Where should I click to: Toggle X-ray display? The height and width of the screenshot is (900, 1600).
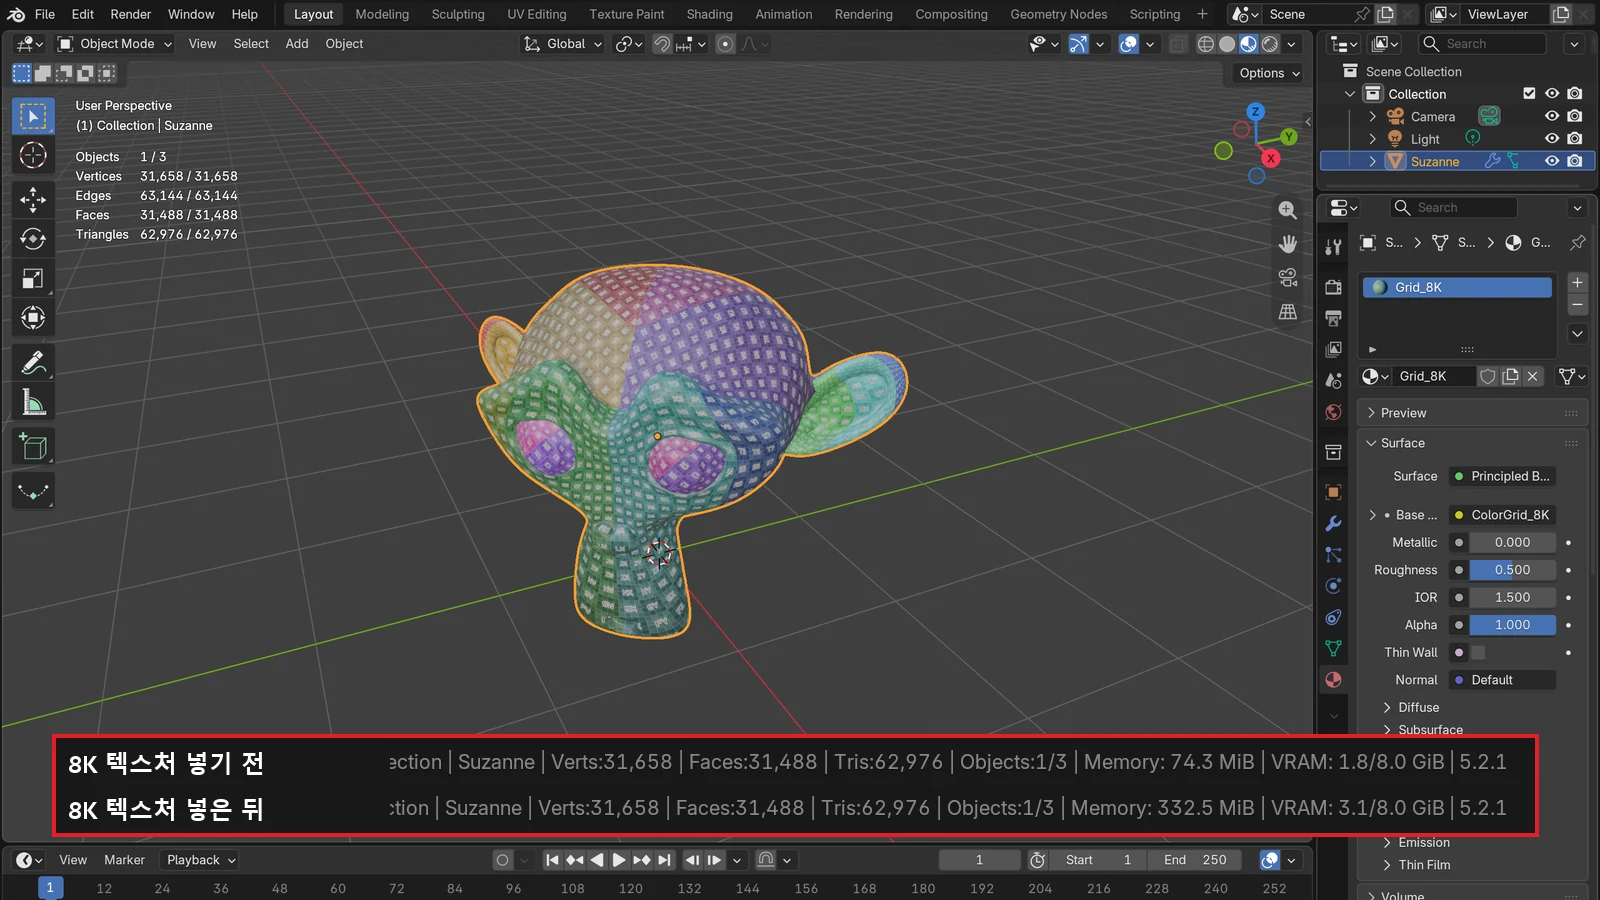[x=1179, y=44]
